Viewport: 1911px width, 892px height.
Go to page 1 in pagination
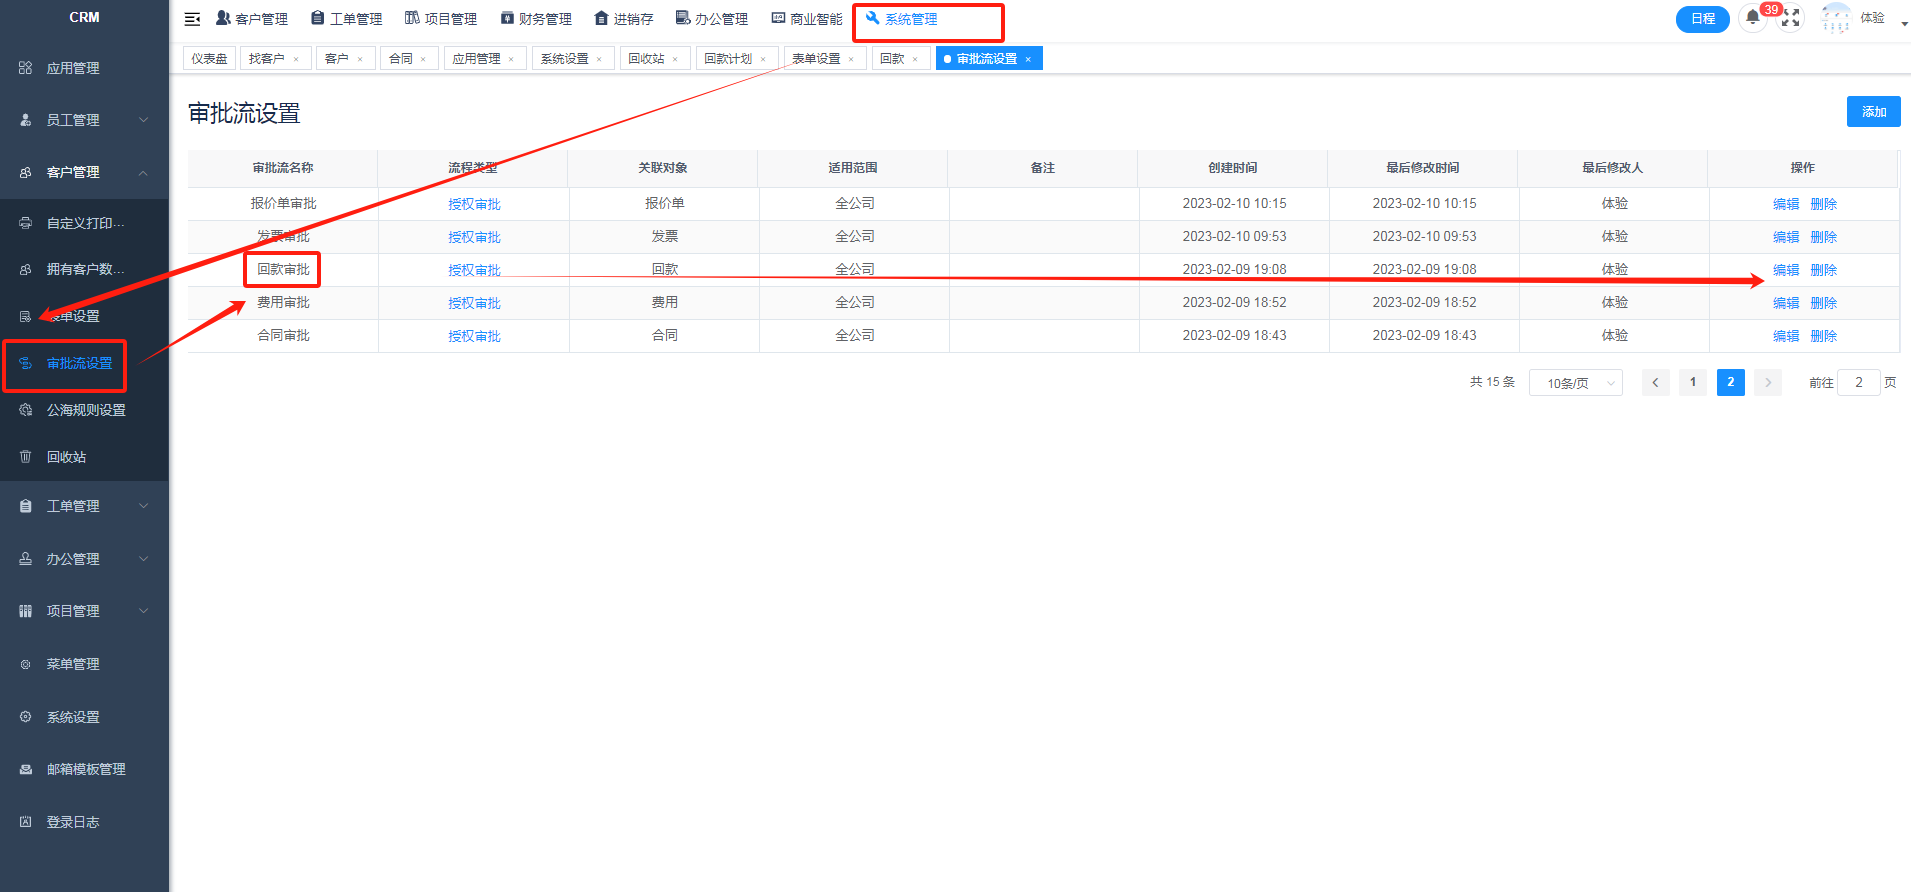(x=1692, y=383)
